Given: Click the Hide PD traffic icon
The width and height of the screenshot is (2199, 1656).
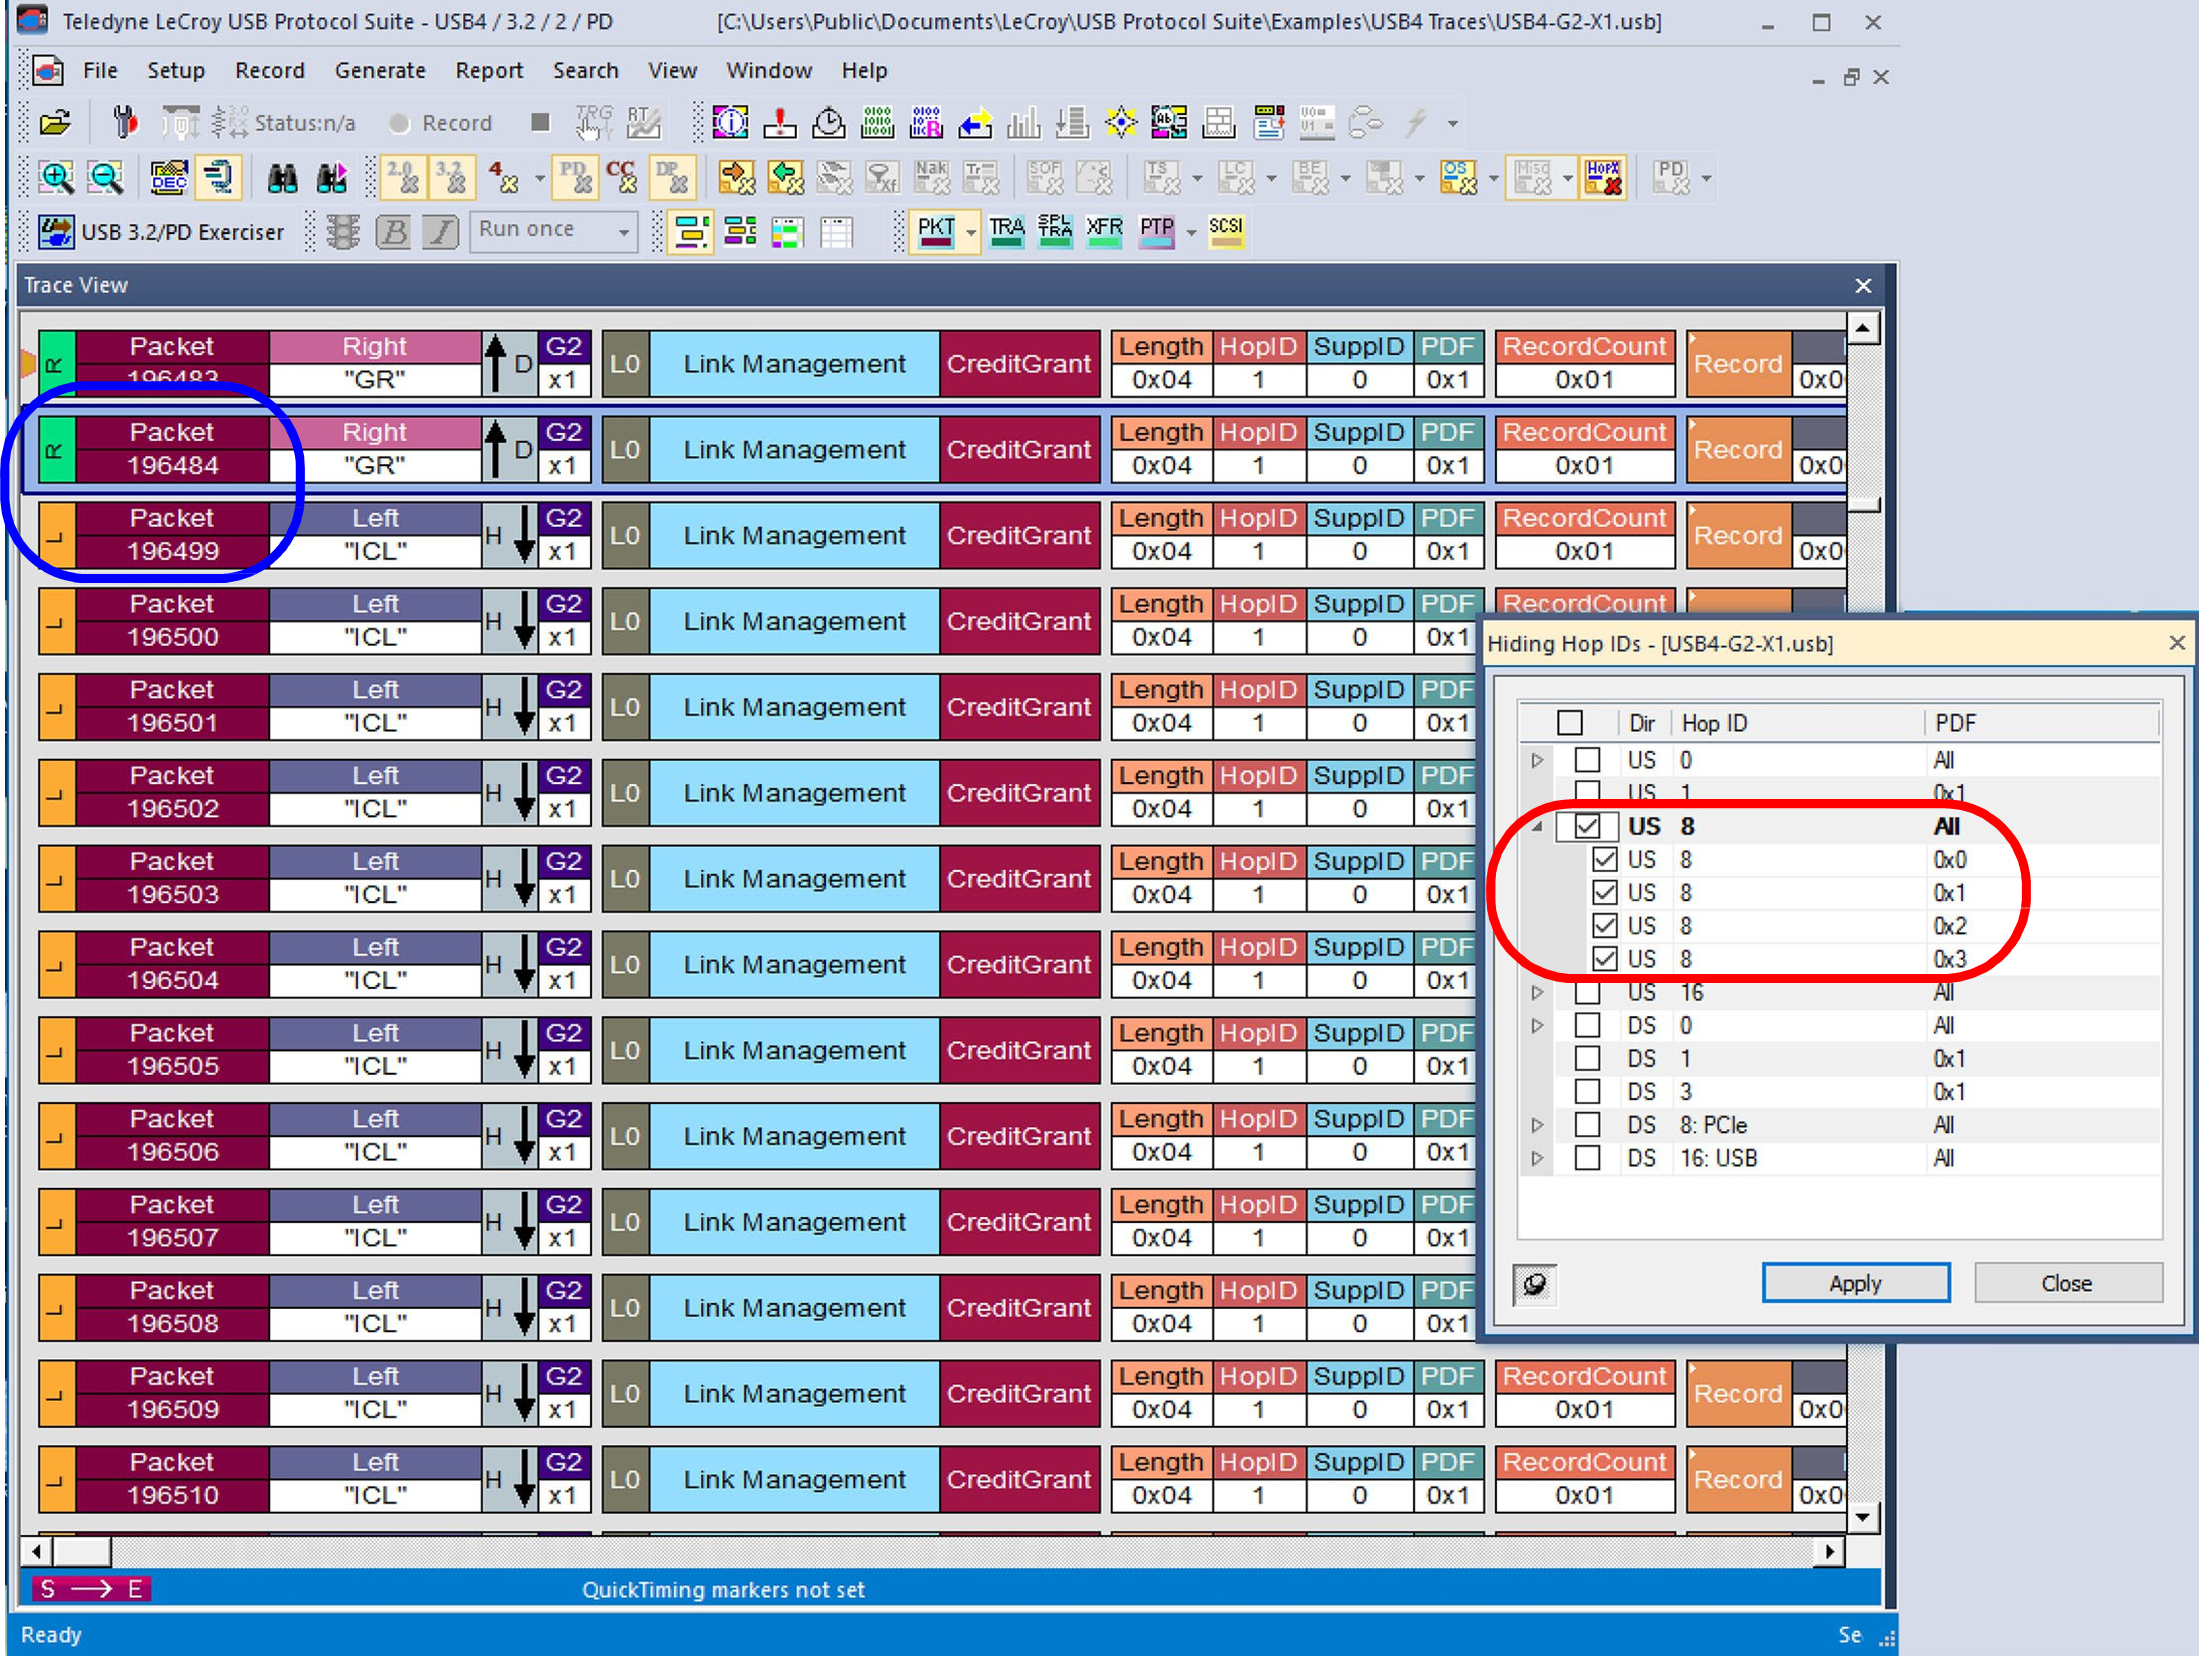Looking at the screenshot, I should 575,178.
